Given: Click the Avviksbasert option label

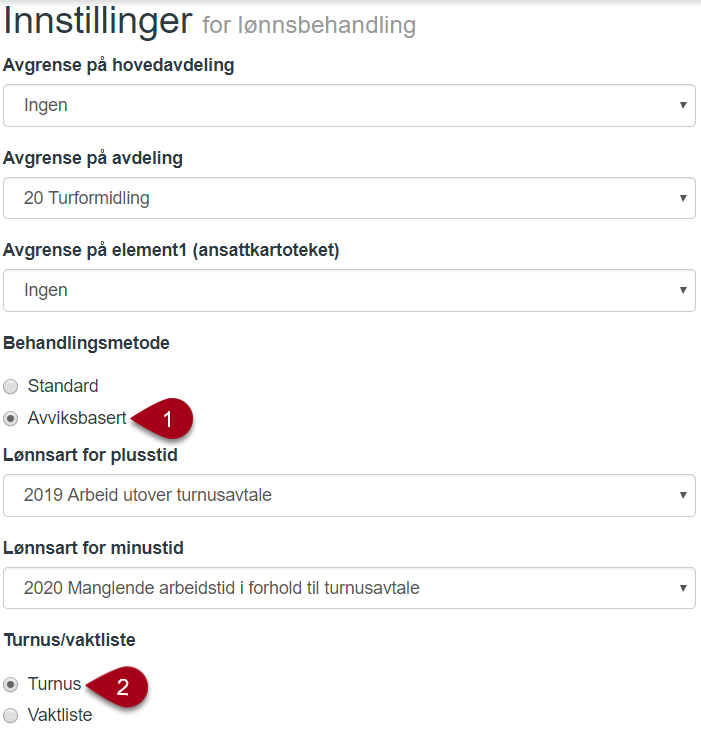Looking at the screenshot, I should tap(77, 418).
